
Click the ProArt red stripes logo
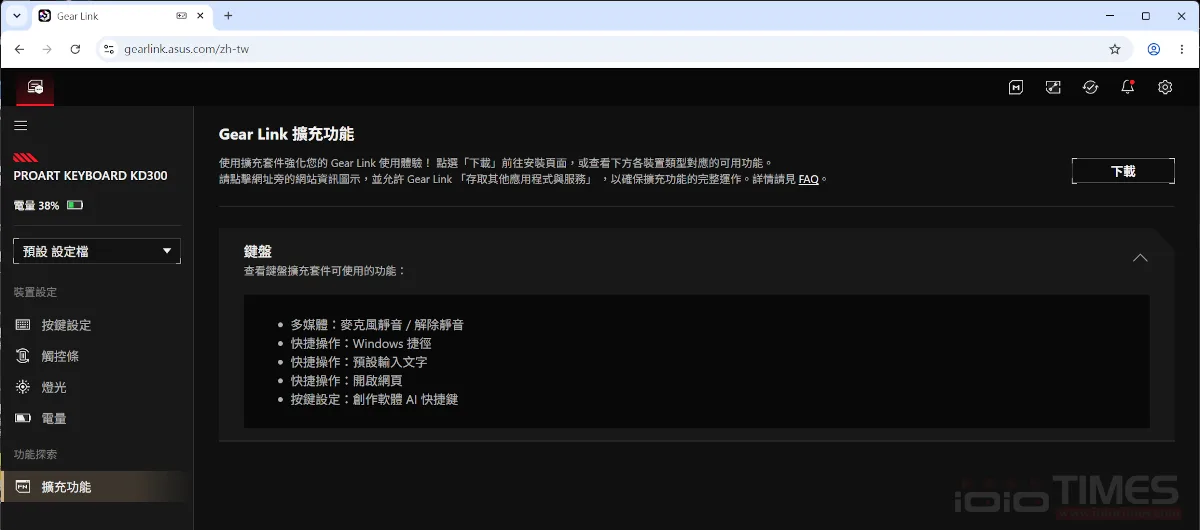(26, 158)
